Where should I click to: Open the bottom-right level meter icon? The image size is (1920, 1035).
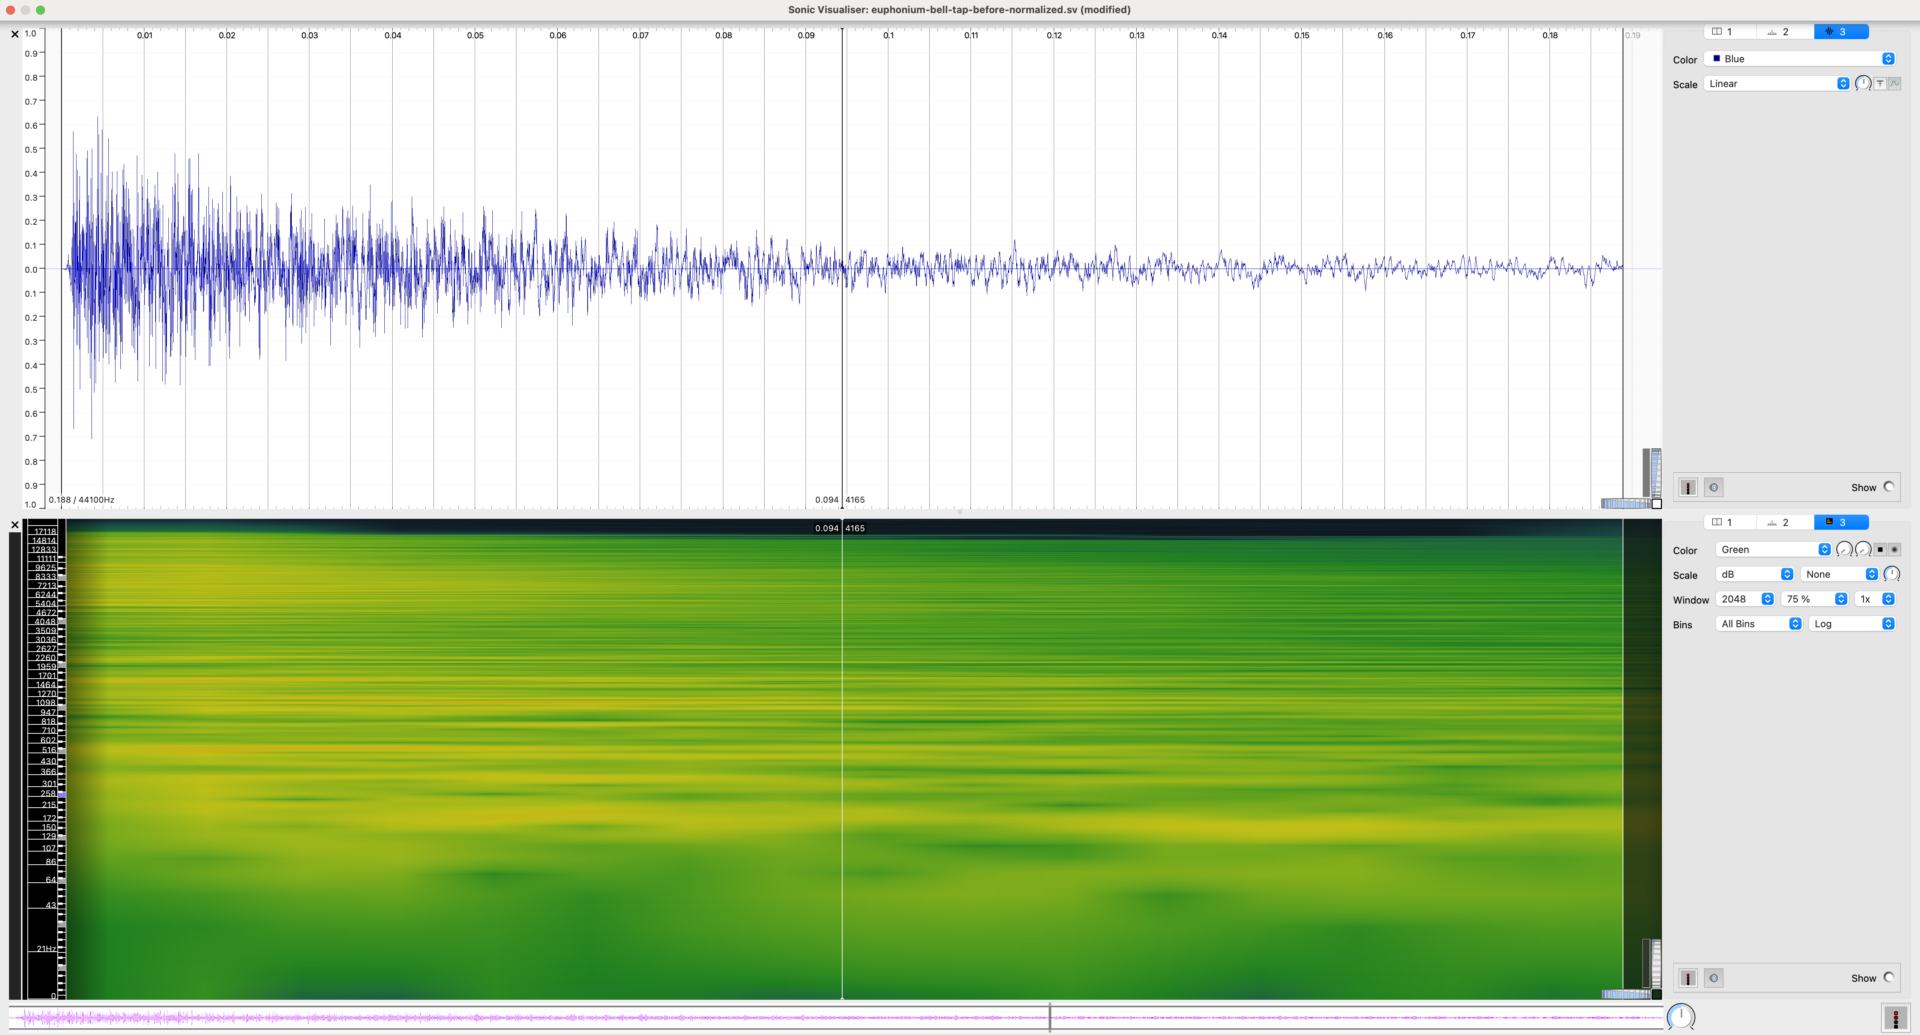[x=1895, y=1018]
